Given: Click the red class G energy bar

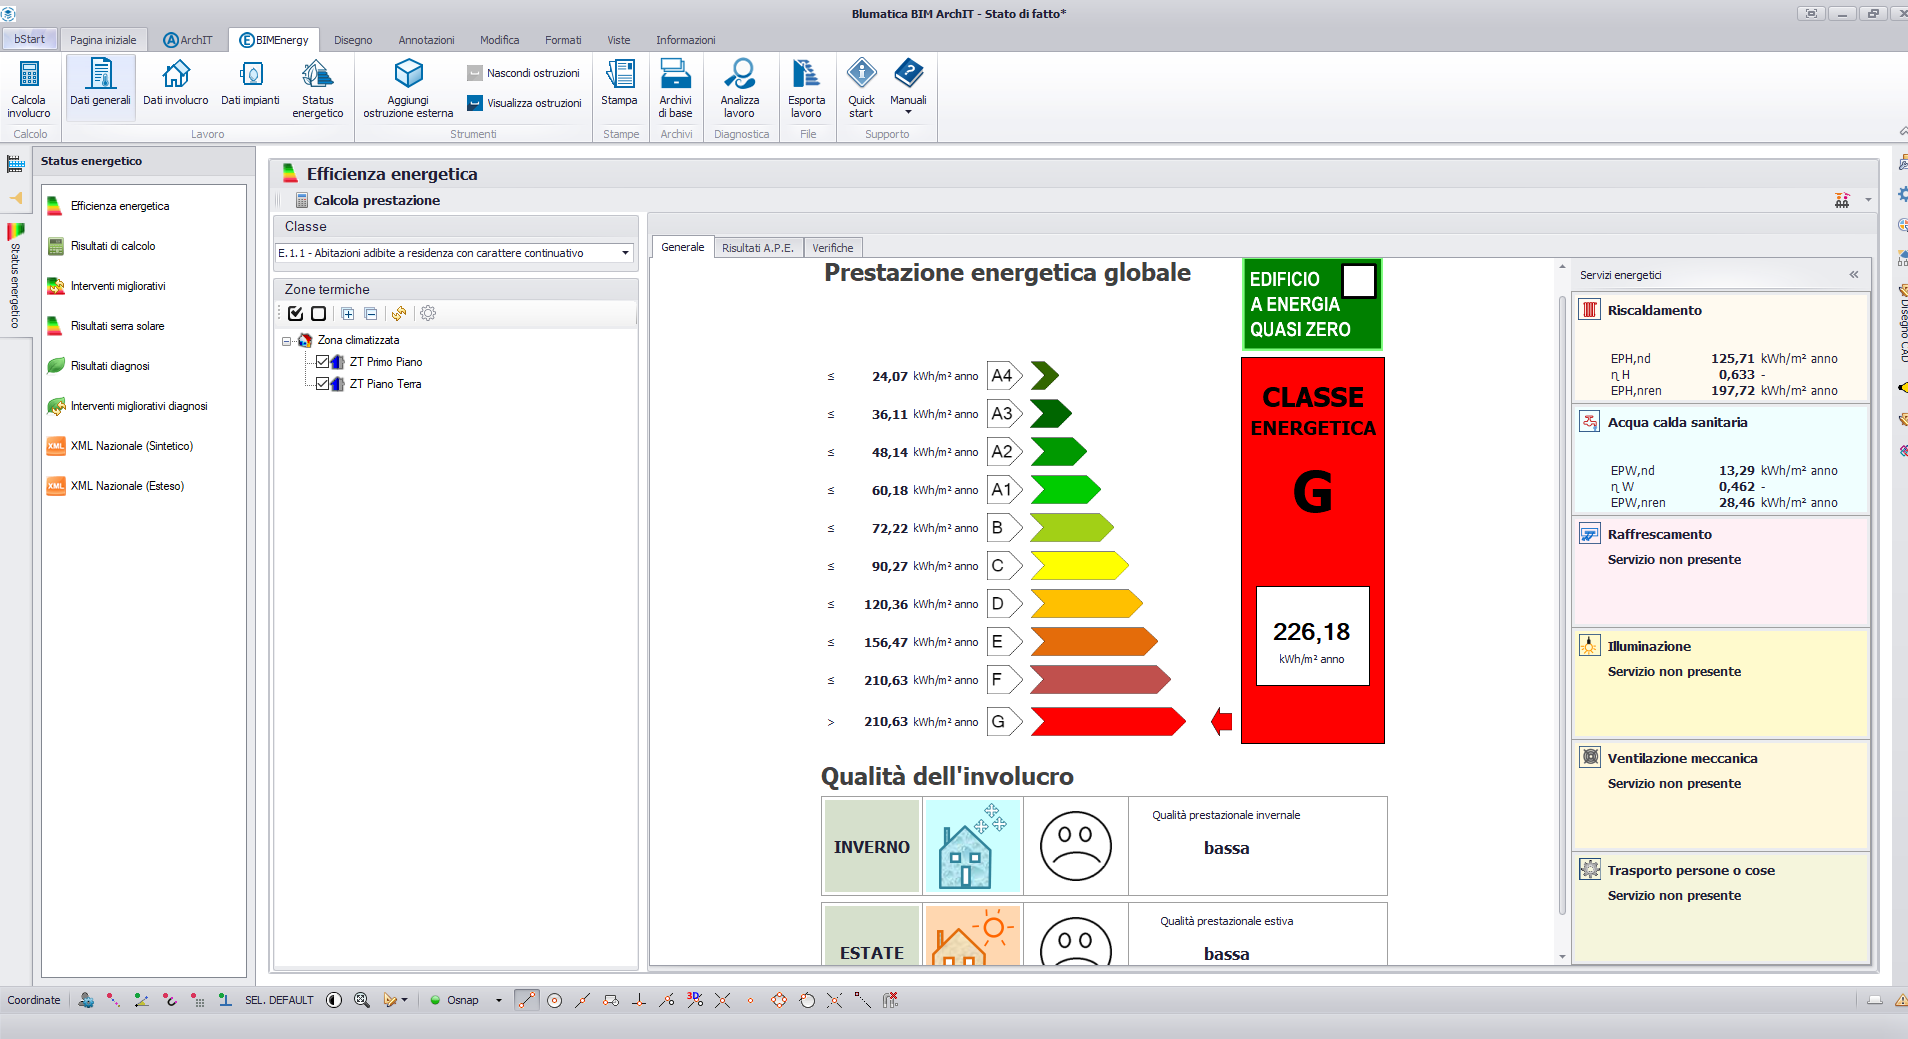Looking at the screenshot, I should click(x=1107, y=722).
